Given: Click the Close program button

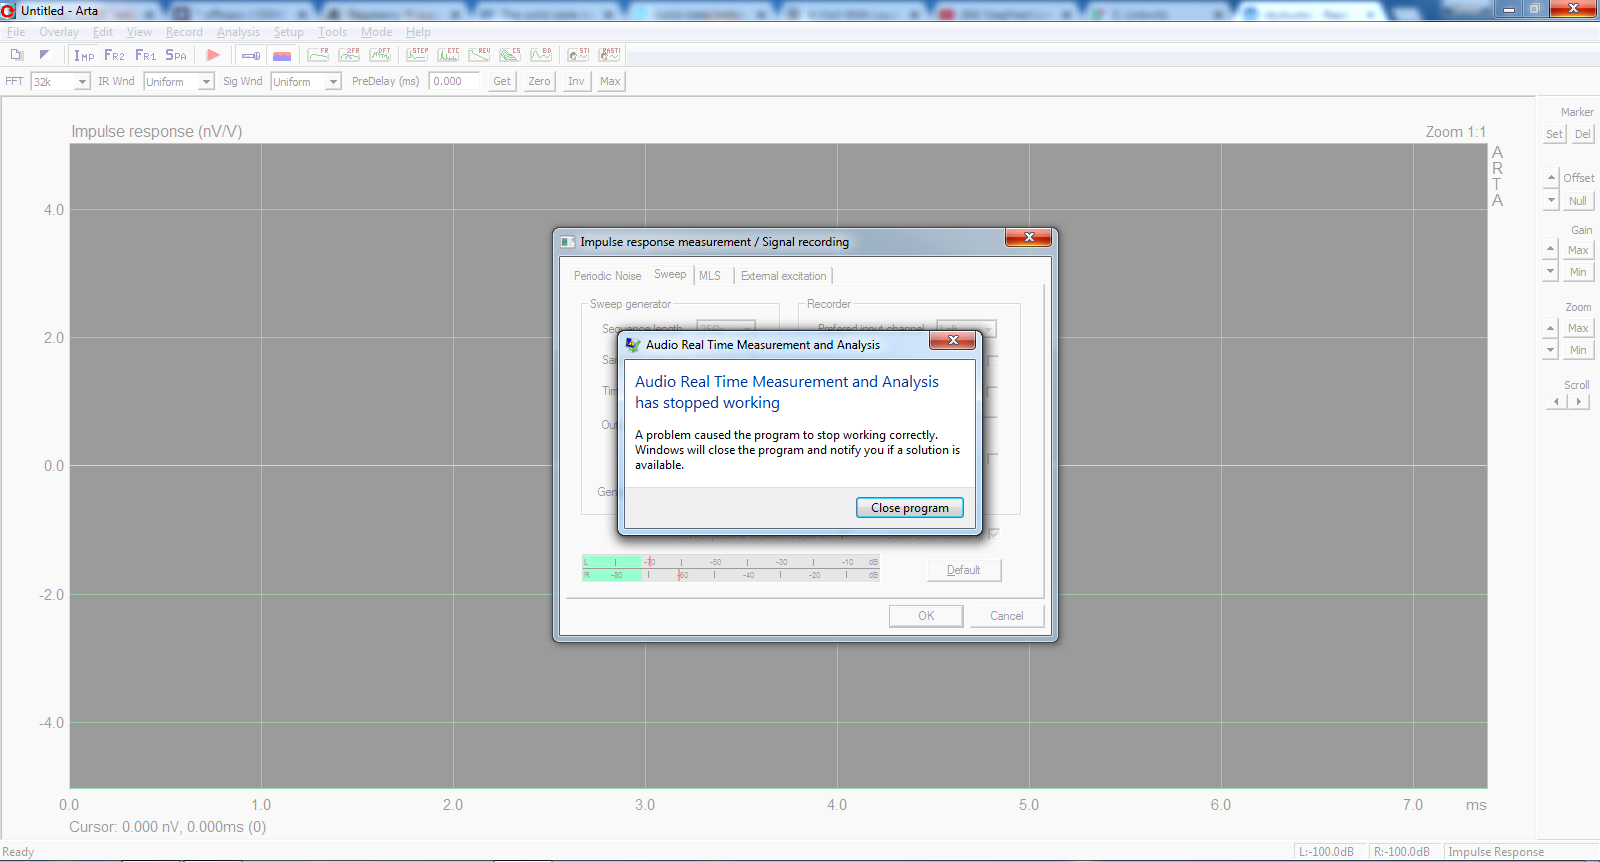Looking at the screenshot, I should (x=910, y=508).
